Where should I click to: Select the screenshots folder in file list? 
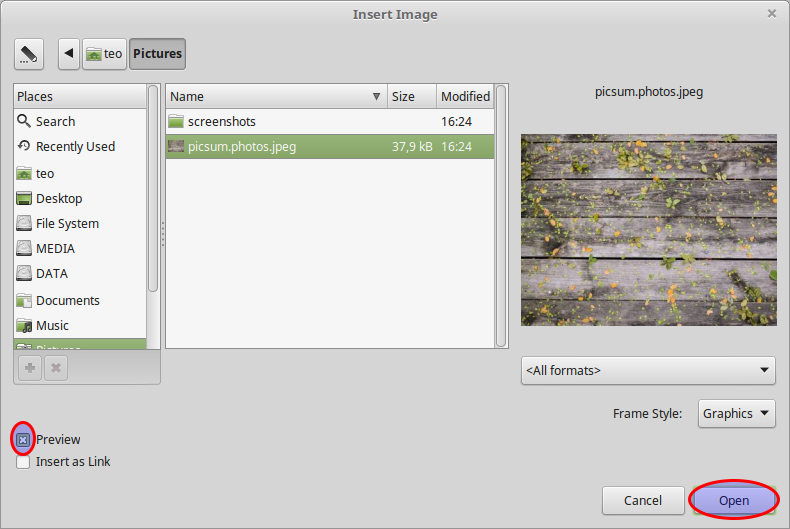222,121
